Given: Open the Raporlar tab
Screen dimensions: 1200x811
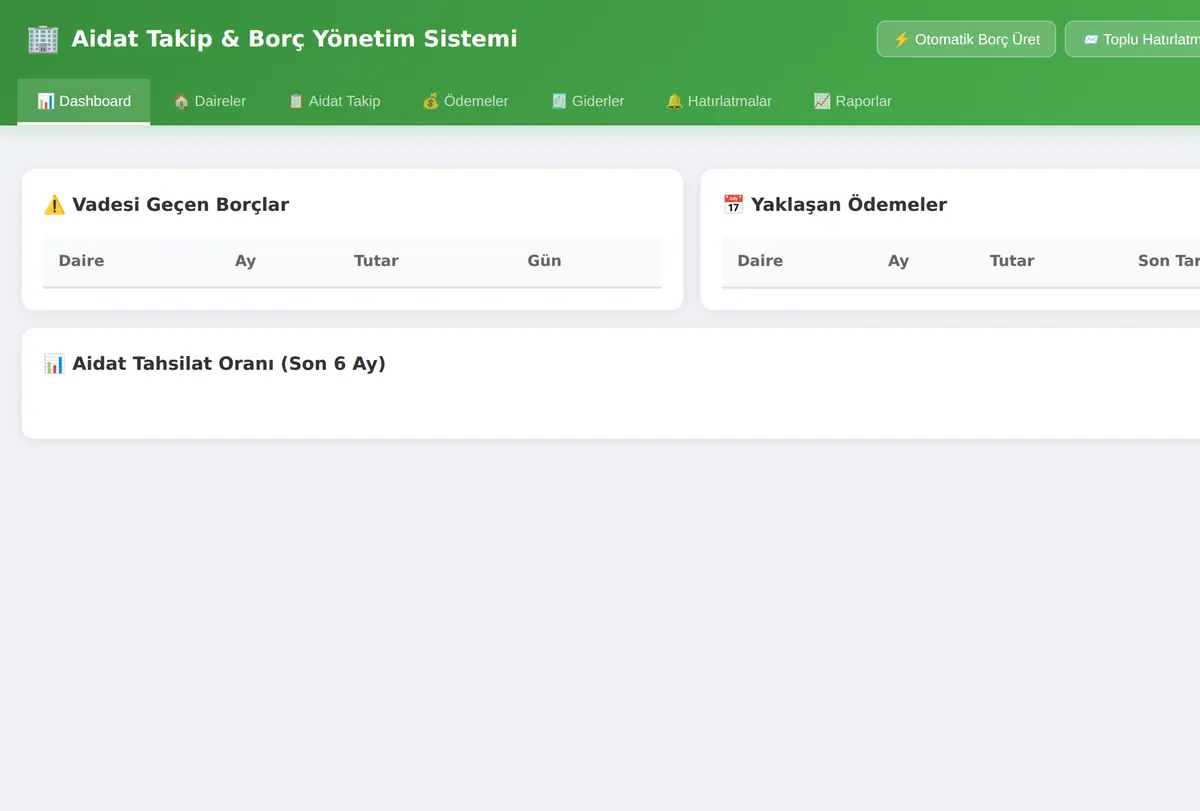Looking at the screenshot, I should (x=853, y=102).
